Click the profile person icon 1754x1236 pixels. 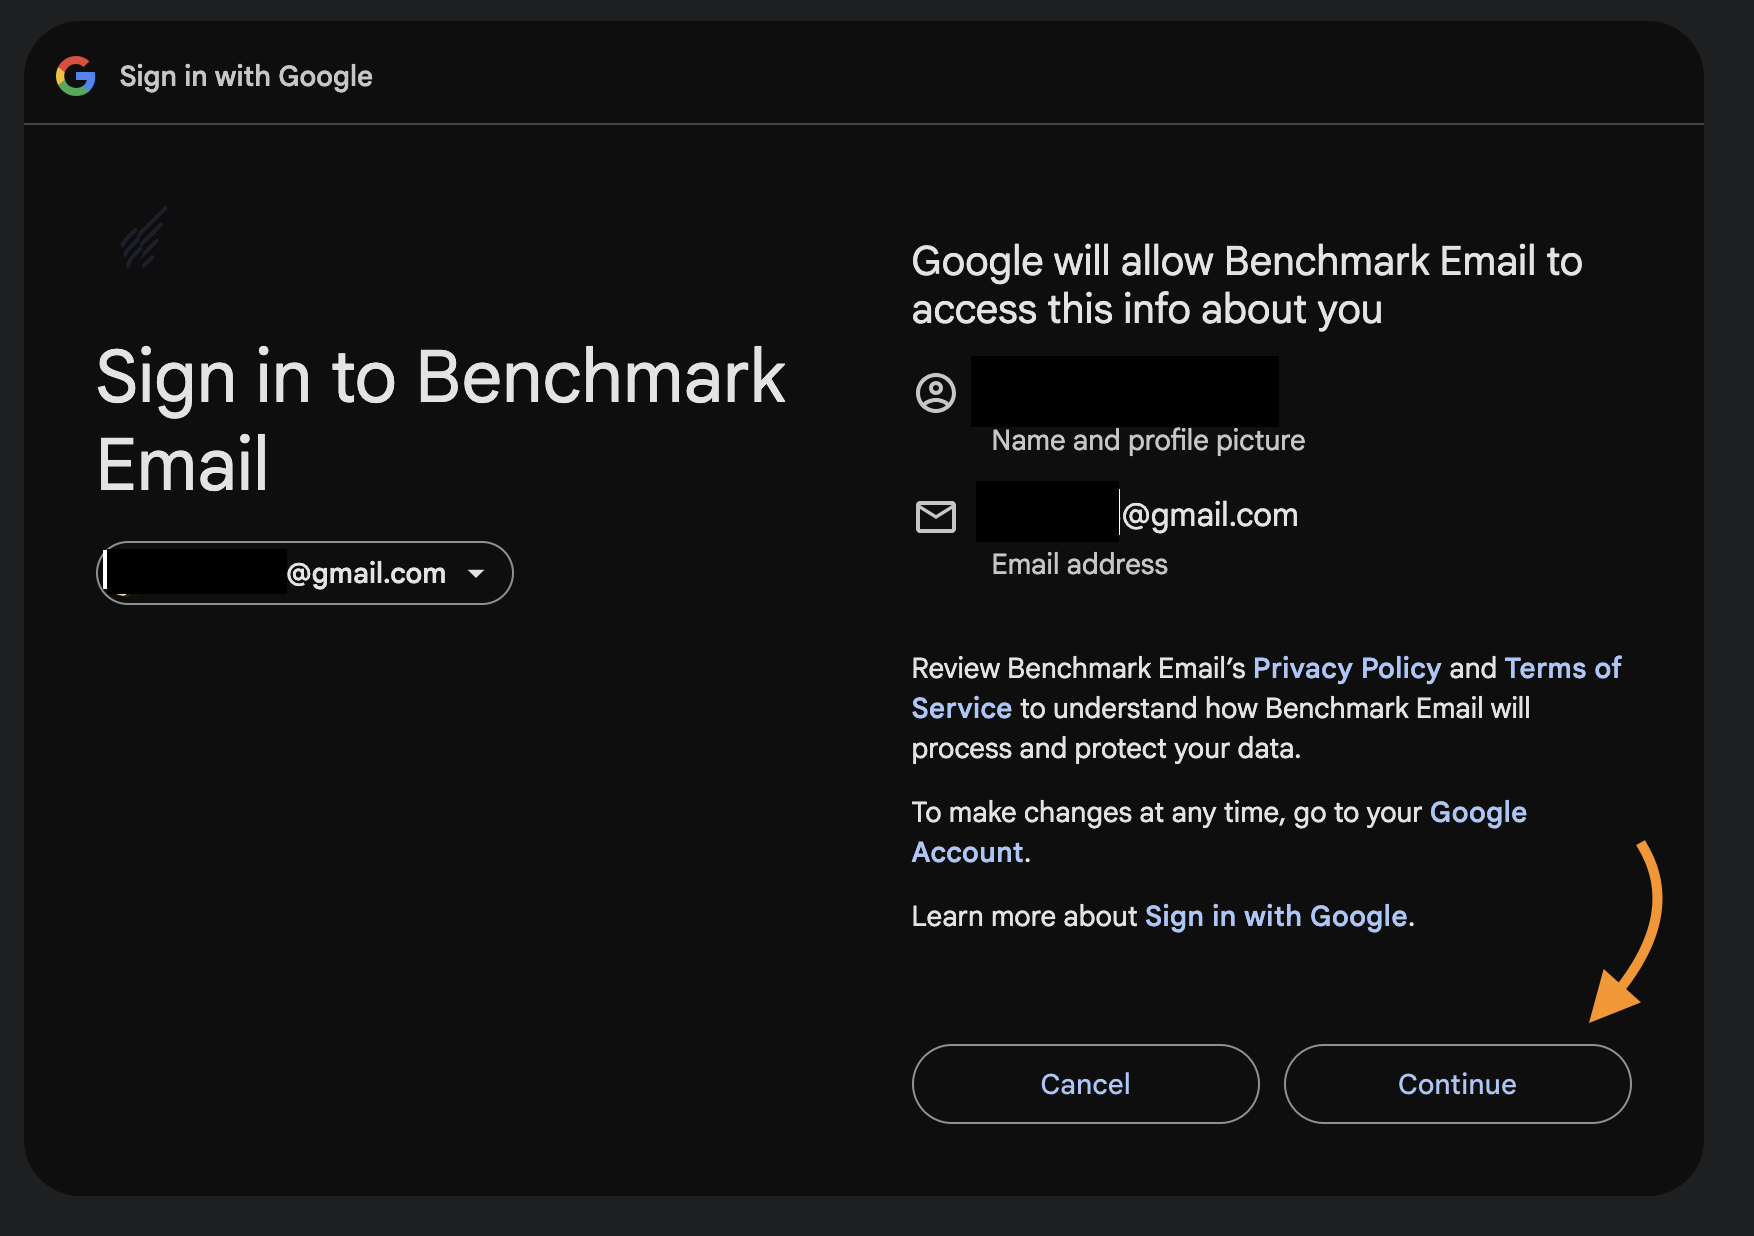(936, 393)
